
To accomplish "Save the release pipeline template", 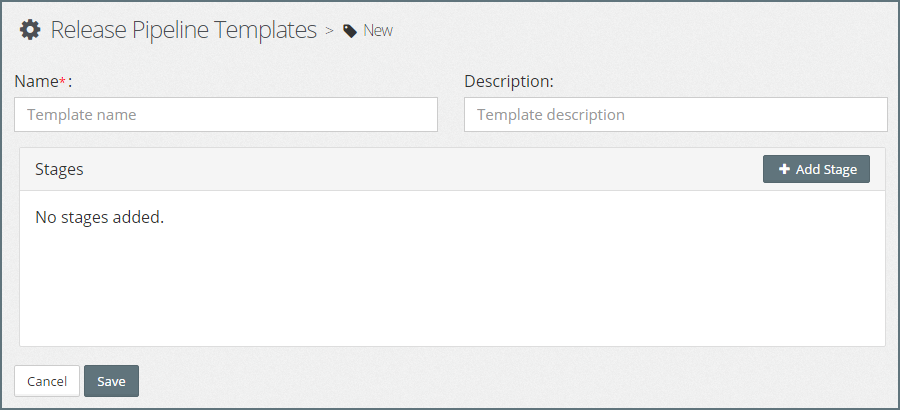I will coord(111,381).
